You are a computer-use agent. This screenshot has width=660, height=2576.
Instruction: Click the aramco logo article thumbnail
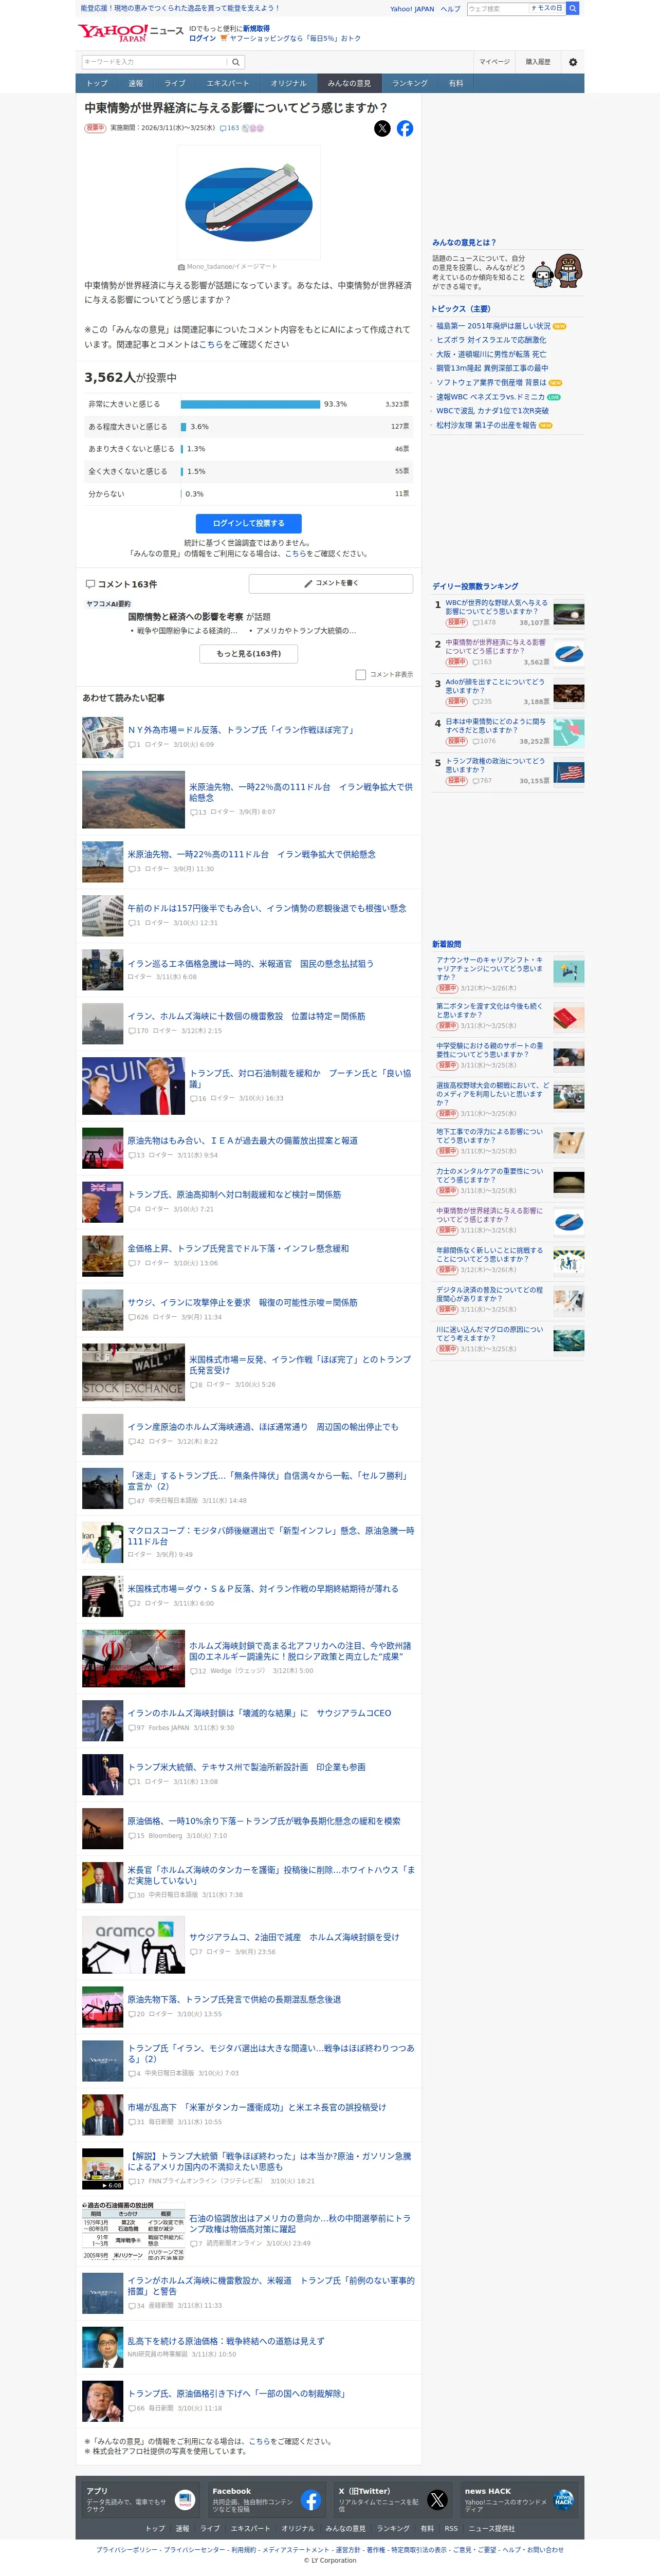click(x=133, y=1944)
